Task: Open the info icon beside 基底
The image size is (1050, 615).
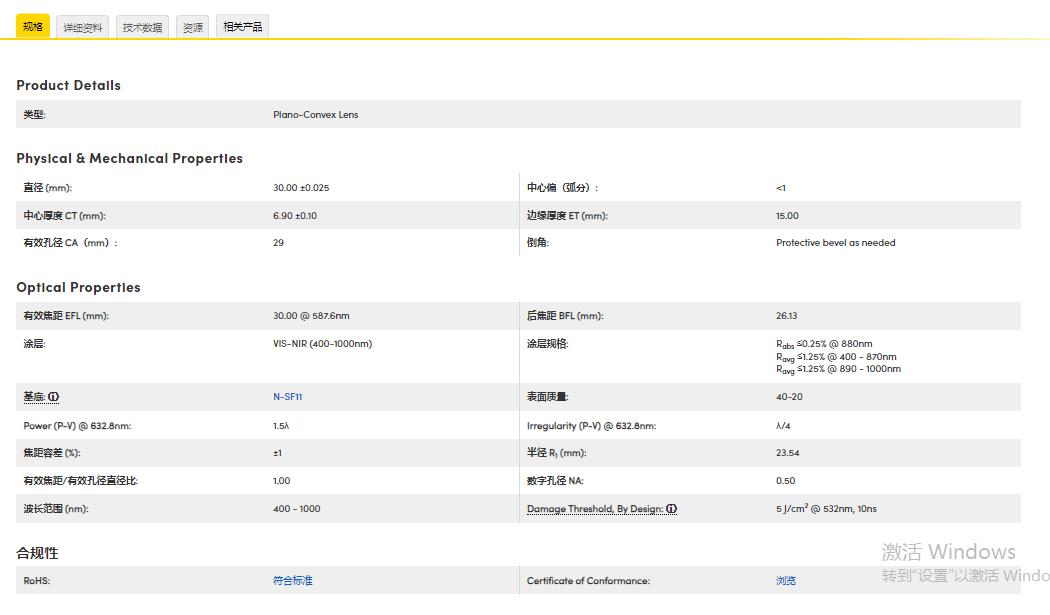Action: point(53,397)
